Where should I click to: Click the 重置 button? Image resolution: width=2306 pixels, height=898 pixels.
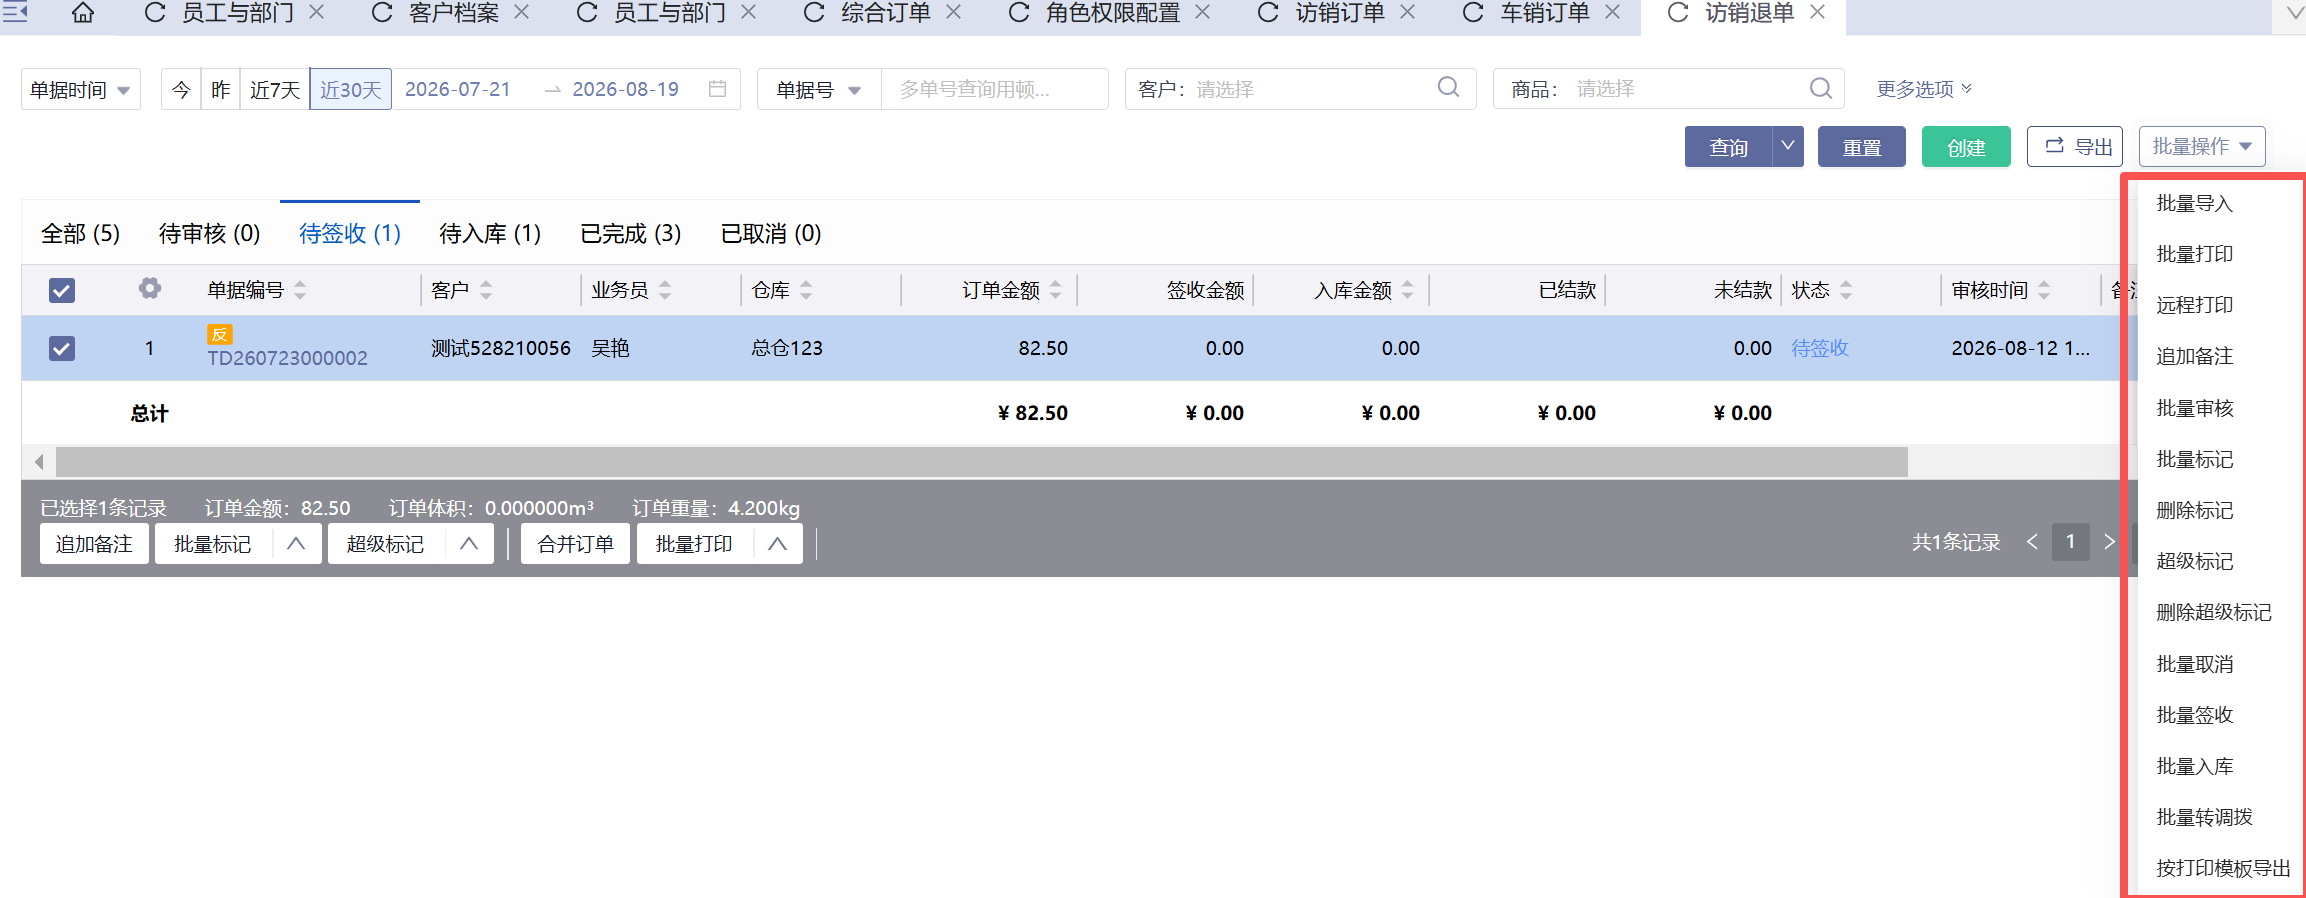(1862, 147)
